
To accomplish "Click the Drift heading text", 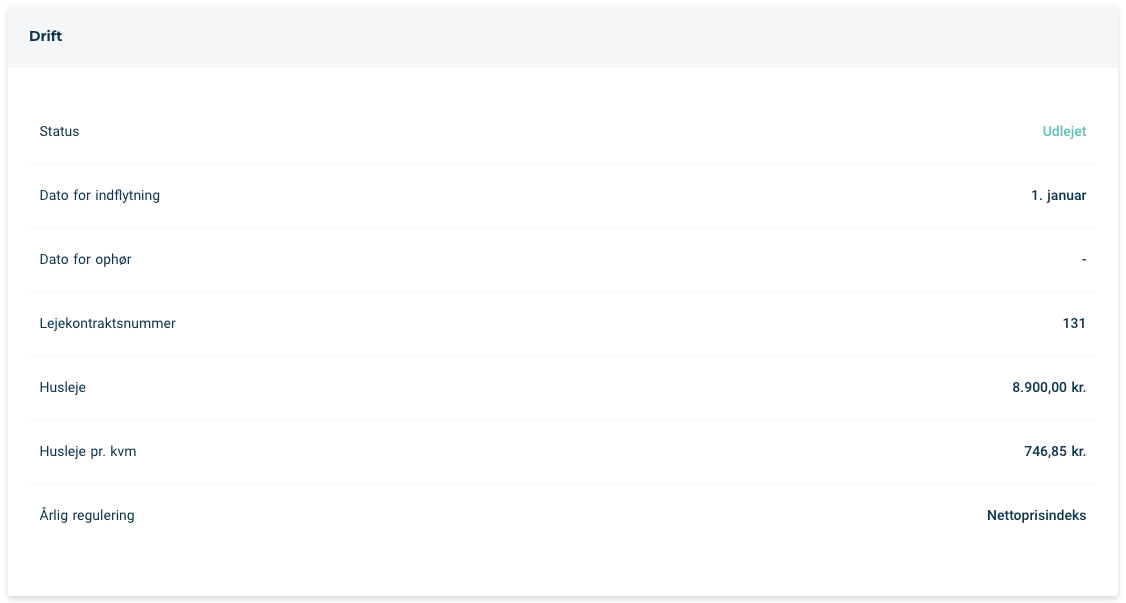I will coord(46,36).
